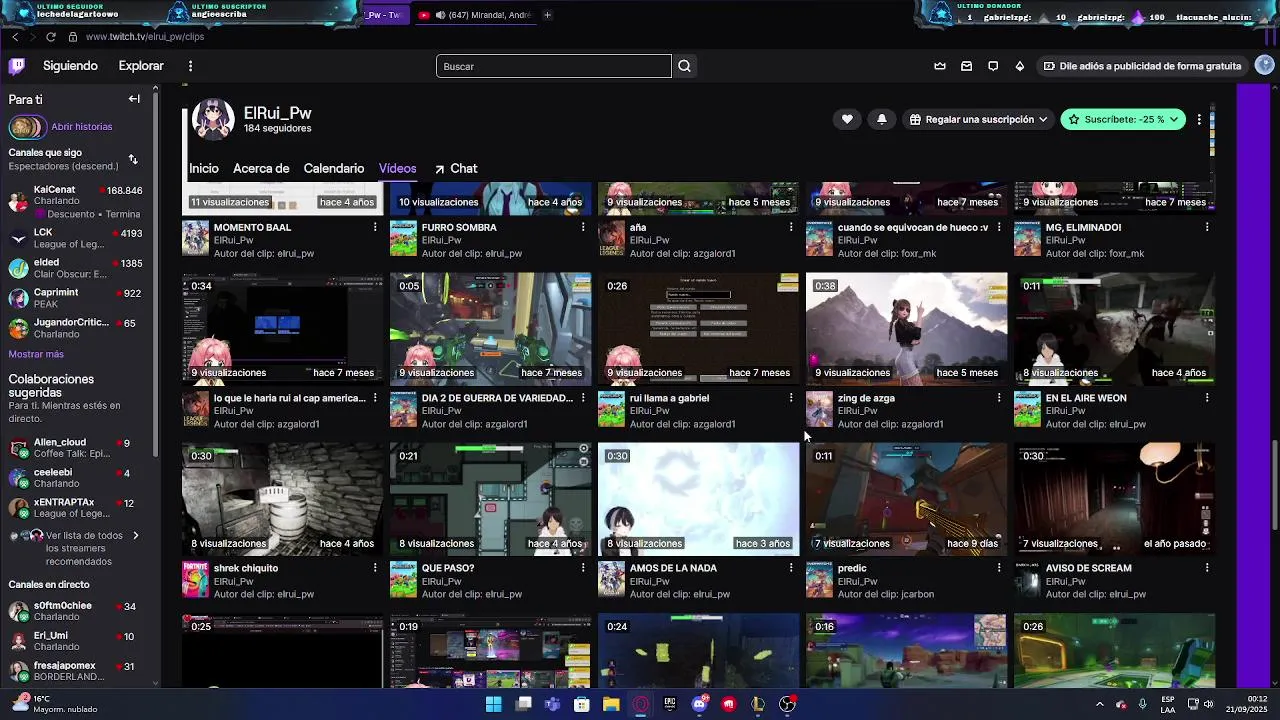Viewport: 1280px width, 720px height.
Task: Click the Buscar search field
Action: pos(554,66)
